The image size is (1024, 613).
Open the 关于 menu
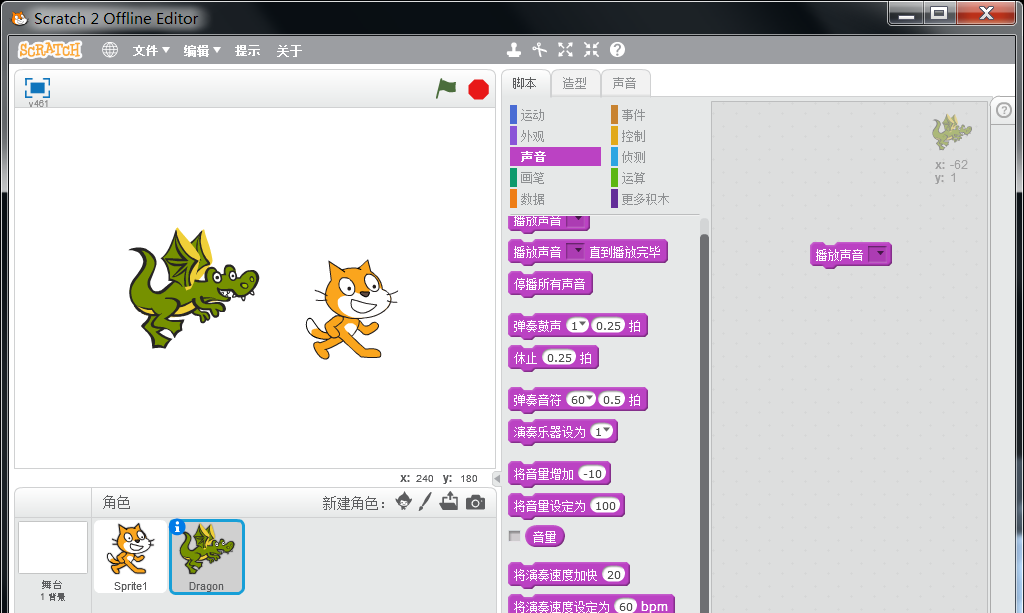point(289,50)
